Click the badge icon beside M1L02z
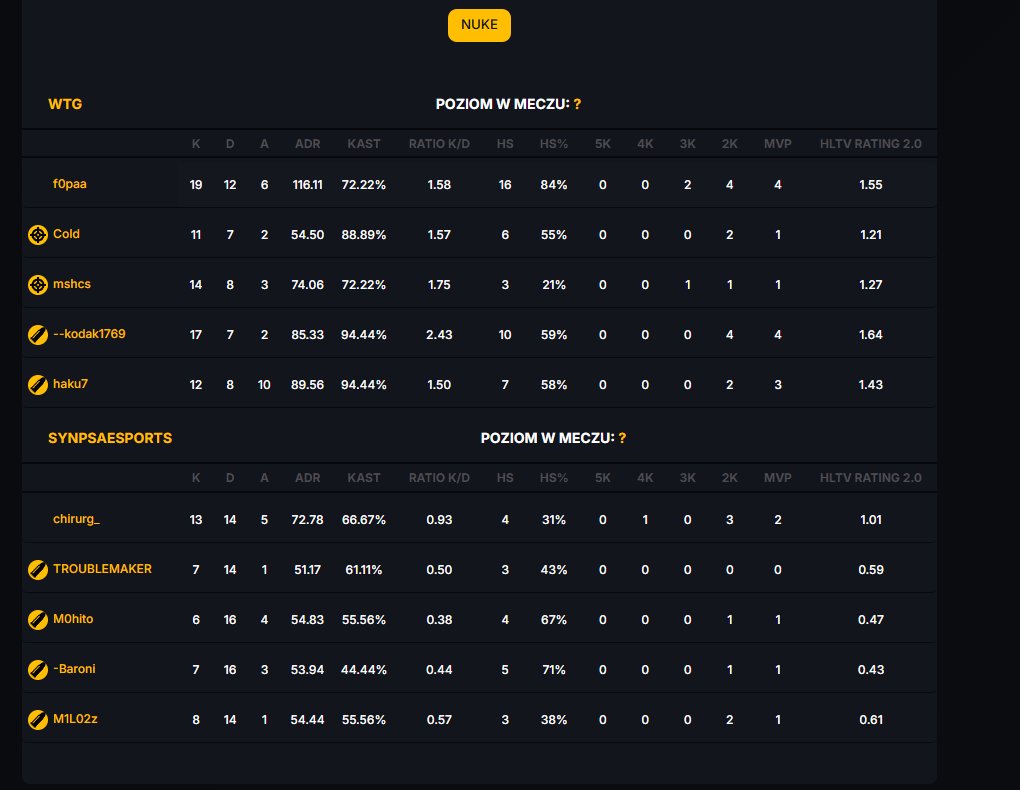 (x=38, y=720)
